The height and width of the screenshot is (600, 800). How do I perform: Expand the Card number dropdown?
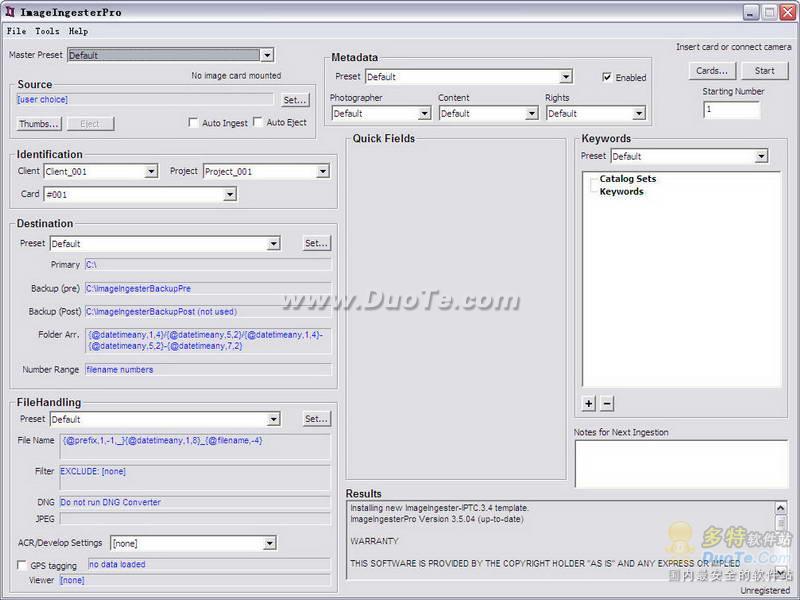click(230, 194)
